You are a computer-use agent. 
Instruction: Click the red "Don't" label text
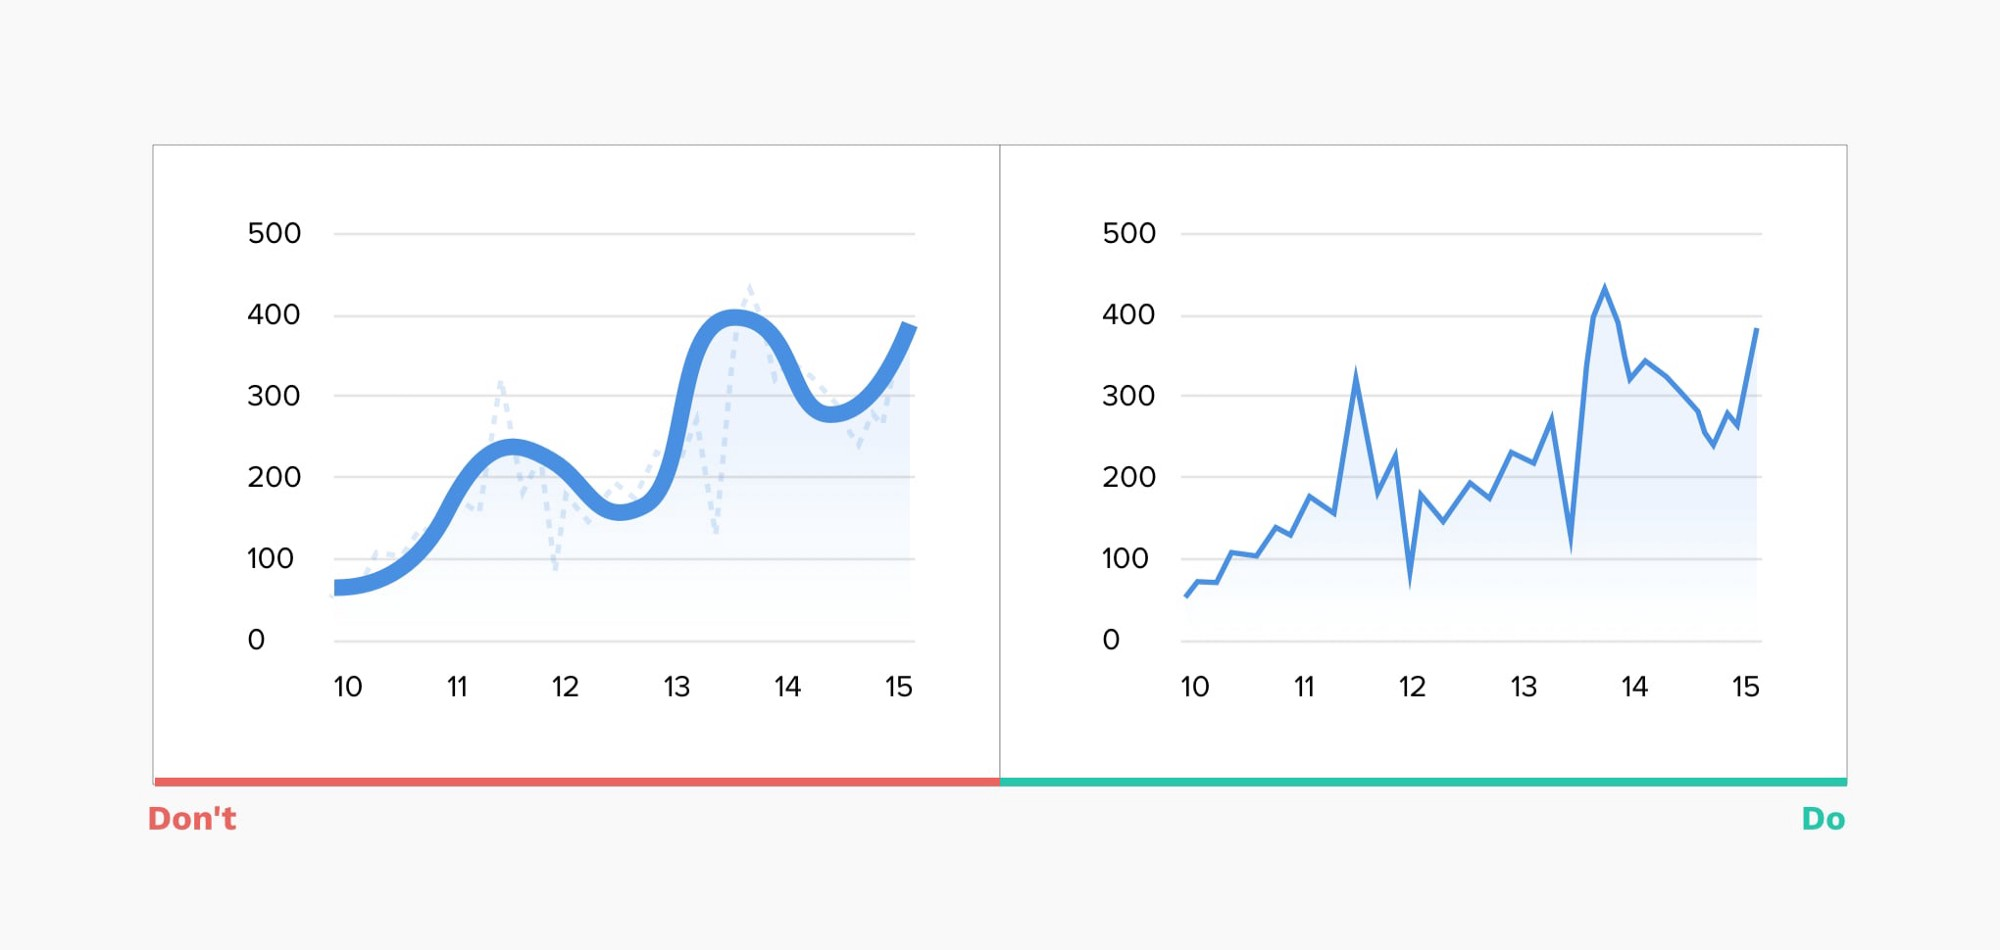pos(192,819)
